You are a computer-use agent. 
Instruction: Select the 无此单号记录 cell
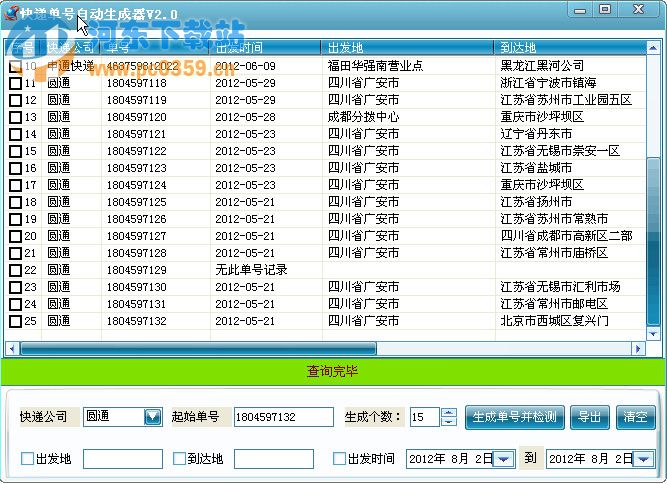pyautogui.click(x=251, y=270)
